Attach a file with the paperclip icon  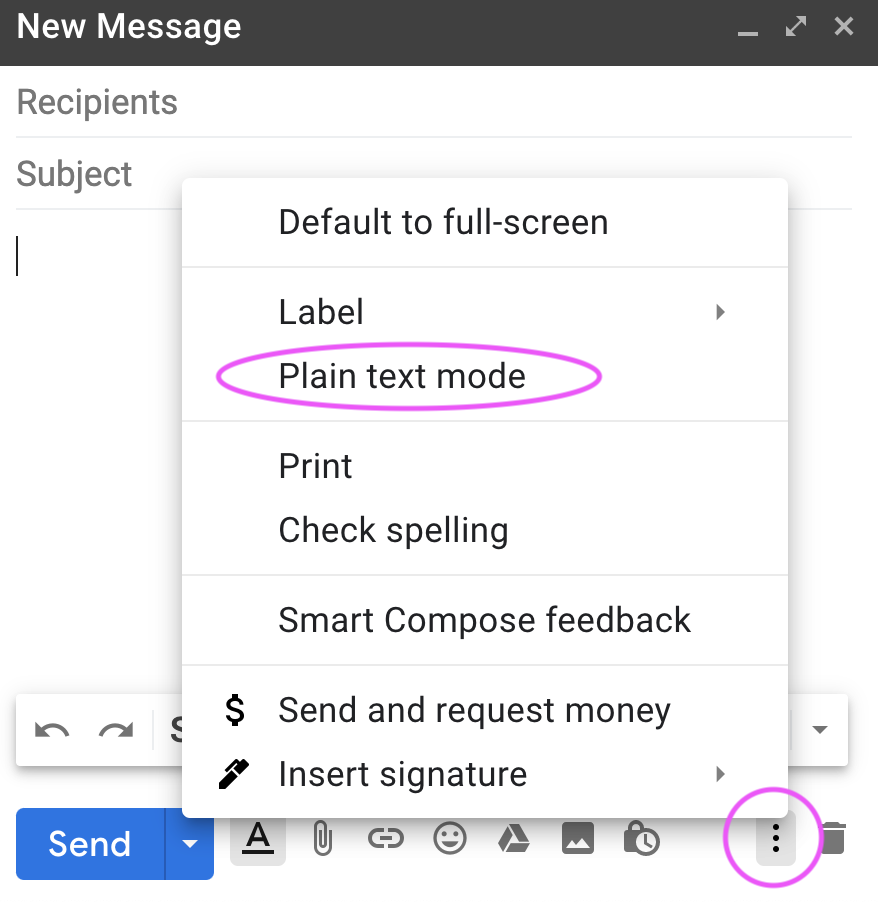322,839
